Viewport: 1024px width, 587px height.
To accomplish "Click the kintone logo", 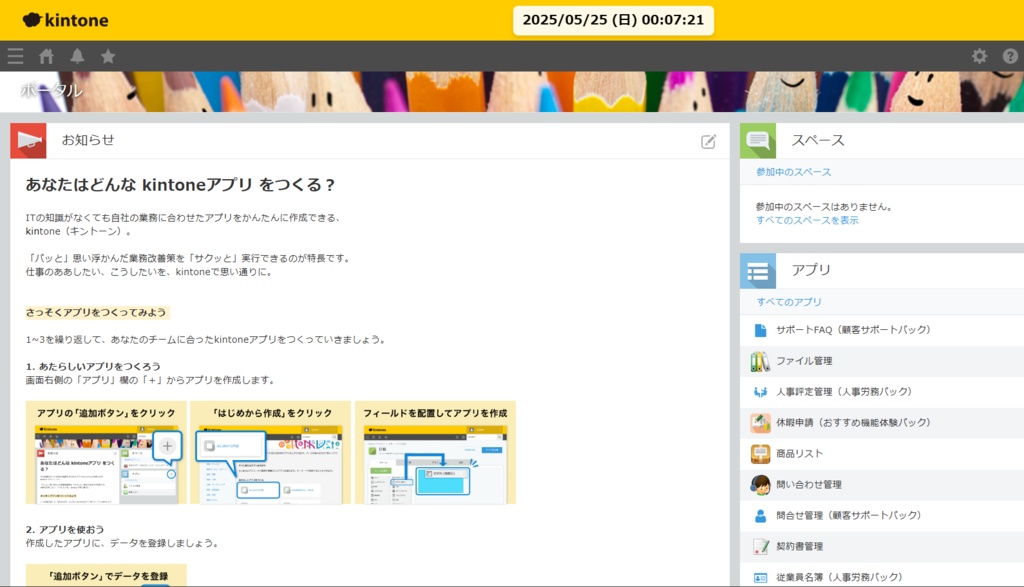I will 65,20.
